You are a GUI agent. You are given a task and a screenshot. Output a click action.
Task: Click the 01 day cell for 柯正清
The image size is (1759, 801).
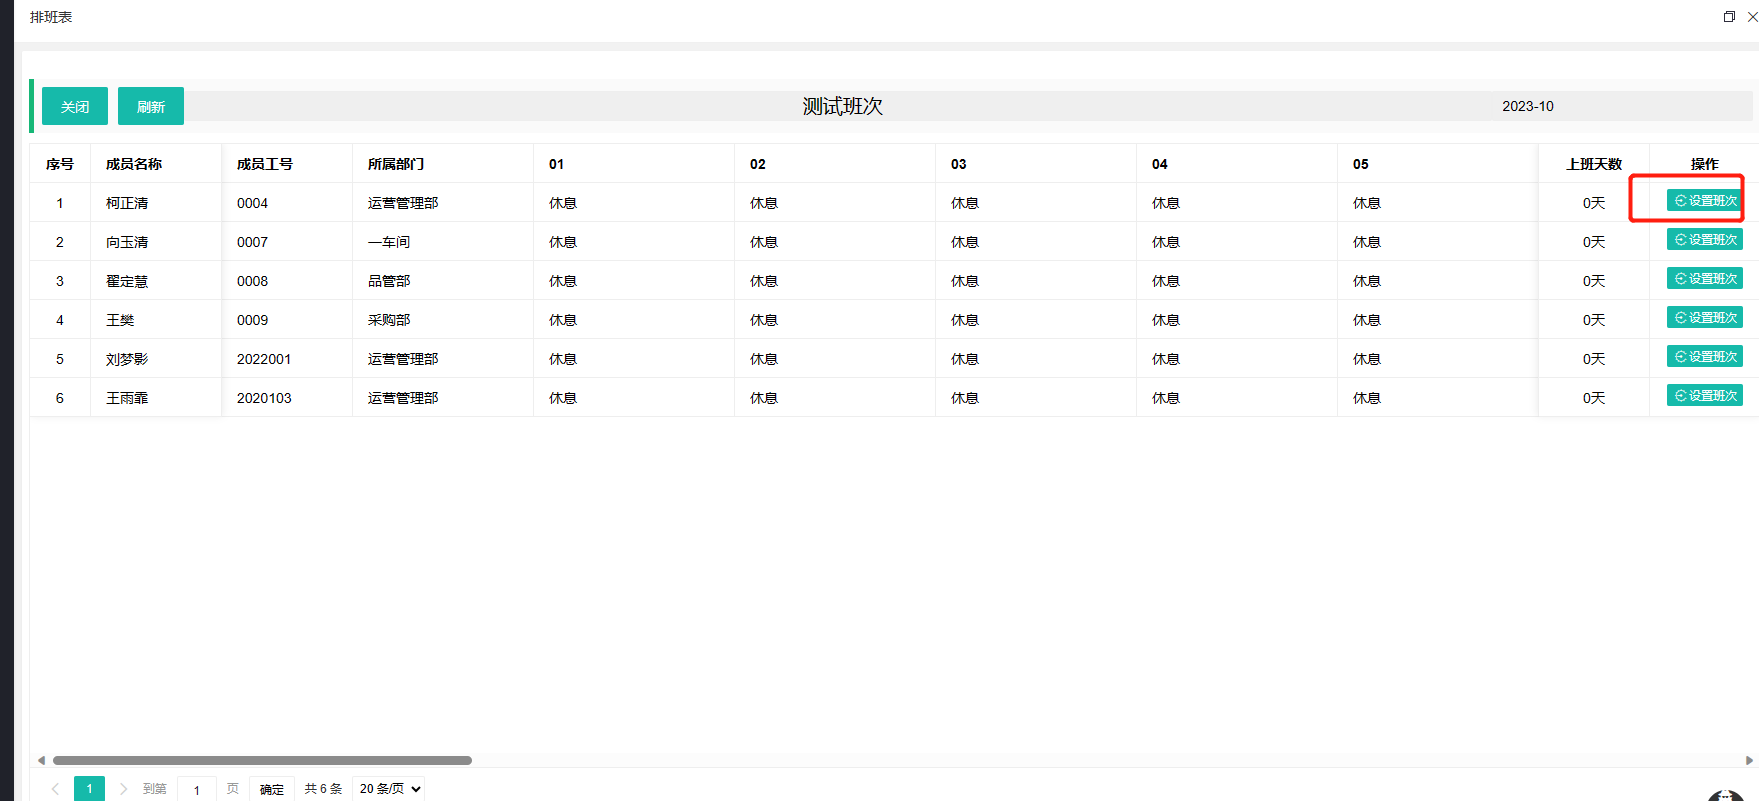click(563, 203)
